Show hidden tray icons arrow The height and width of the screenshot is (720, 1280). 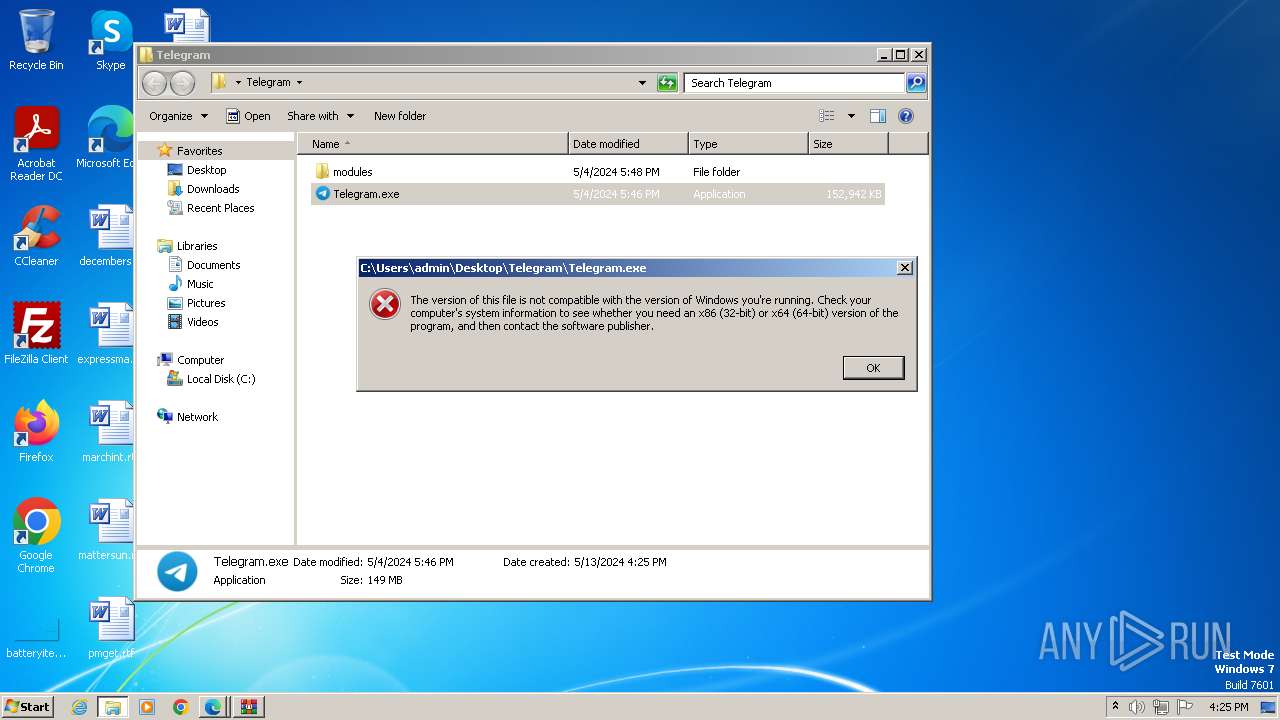coord(1116,707)
